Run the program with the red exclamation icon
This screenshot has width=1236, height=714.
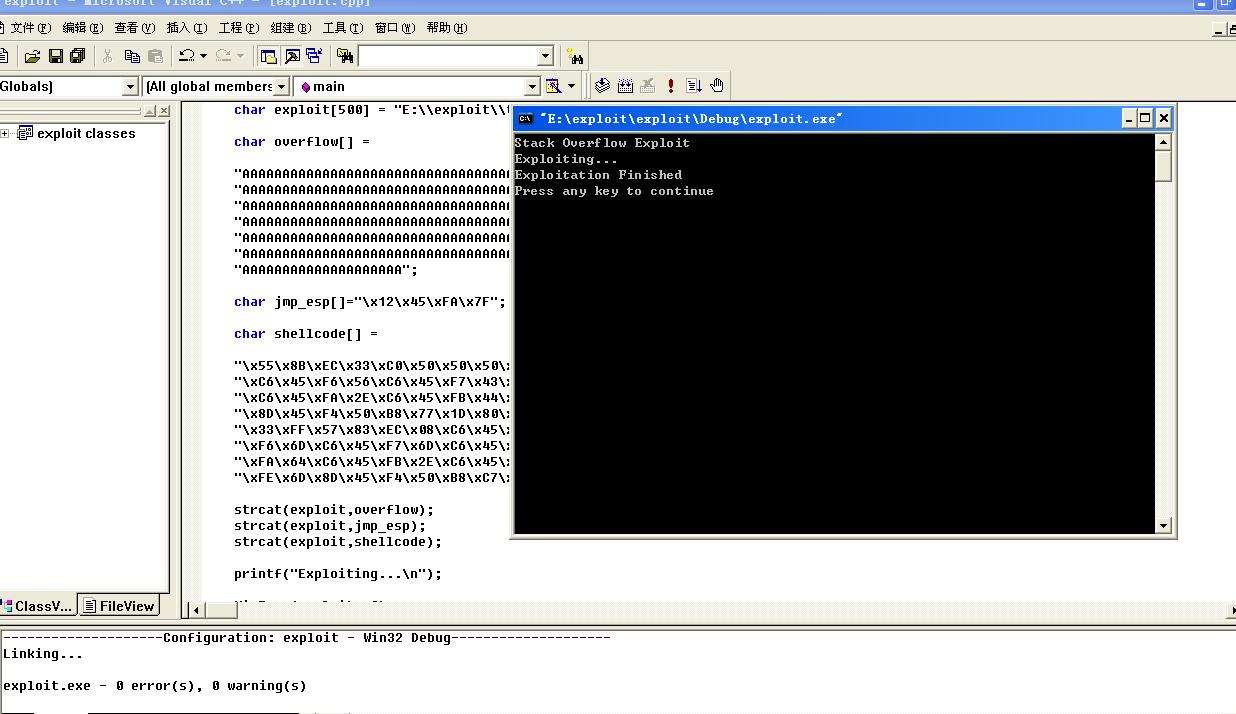(671, 86)
